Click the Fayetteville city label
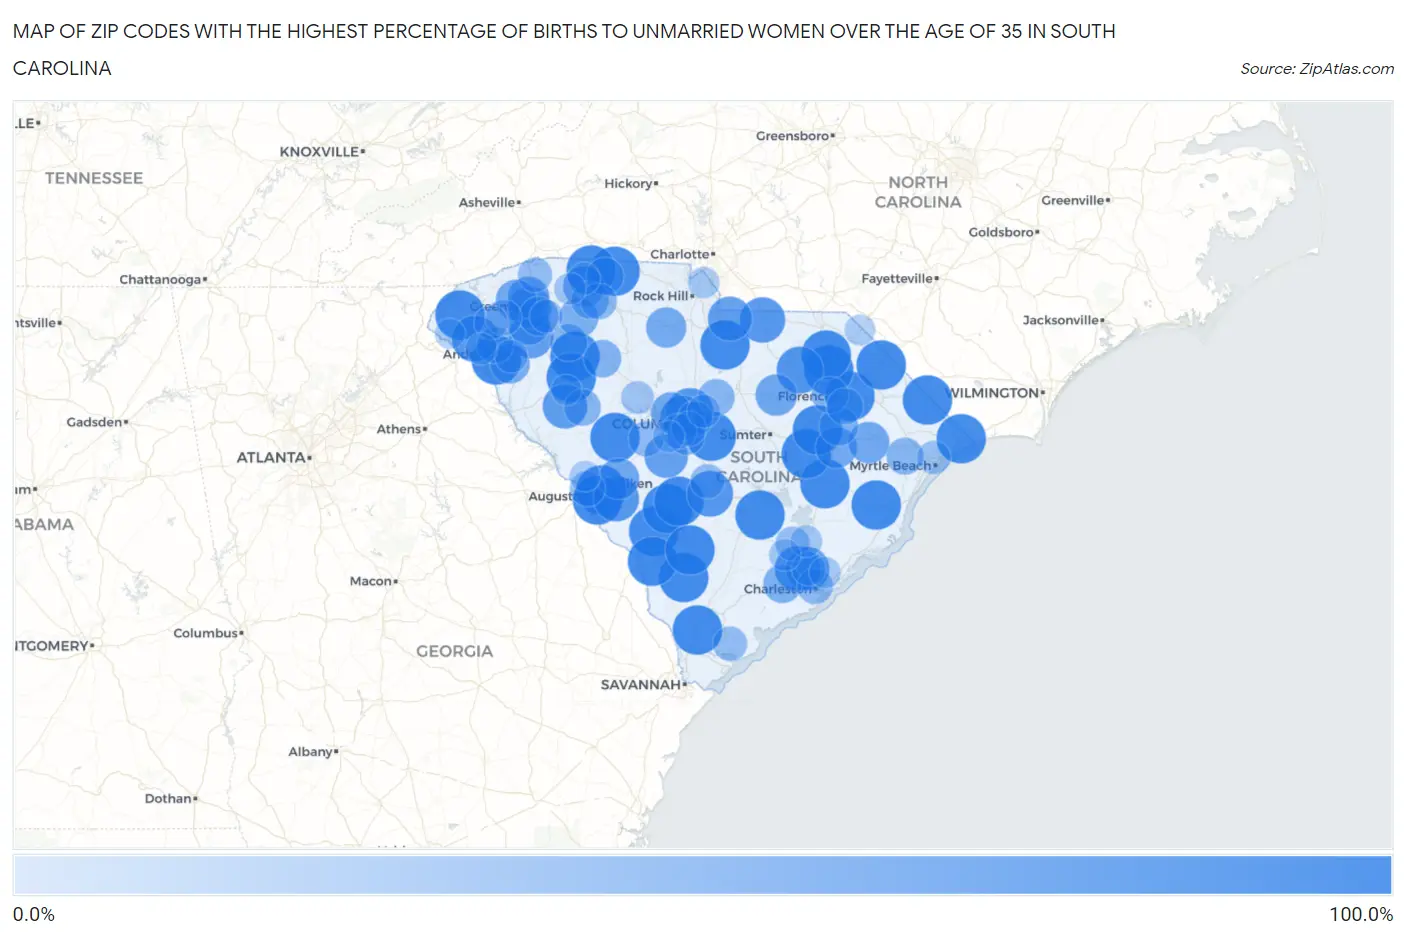Screen dimensions: 1406x937 [x=897, y=279]
